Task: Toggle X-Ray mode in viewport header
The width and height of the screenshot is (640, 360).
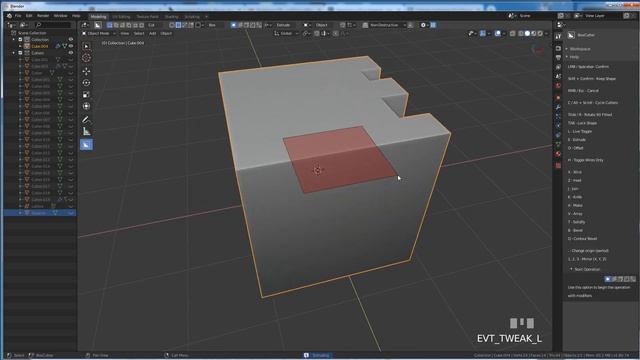Action: click(x=513, y=33)
